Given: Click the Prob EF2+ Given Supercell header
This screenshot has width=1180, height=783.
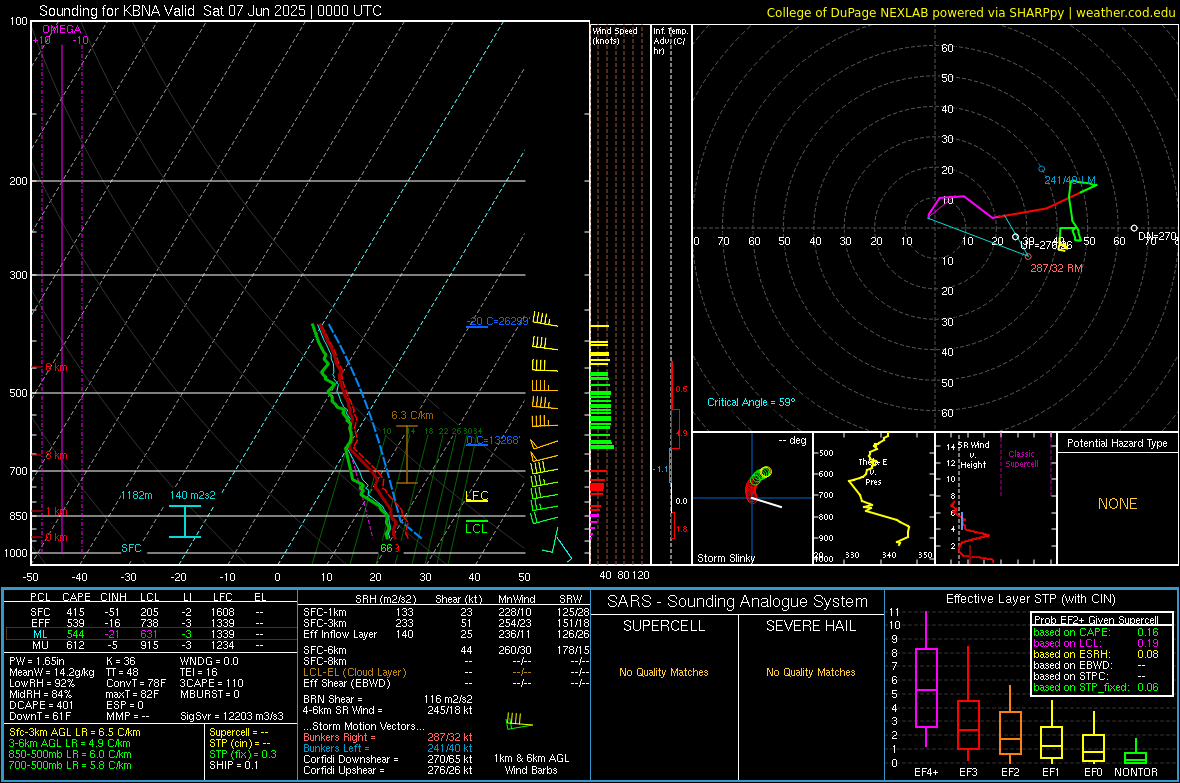Looking at the screenshot, I should click(x=1096, y=620).
